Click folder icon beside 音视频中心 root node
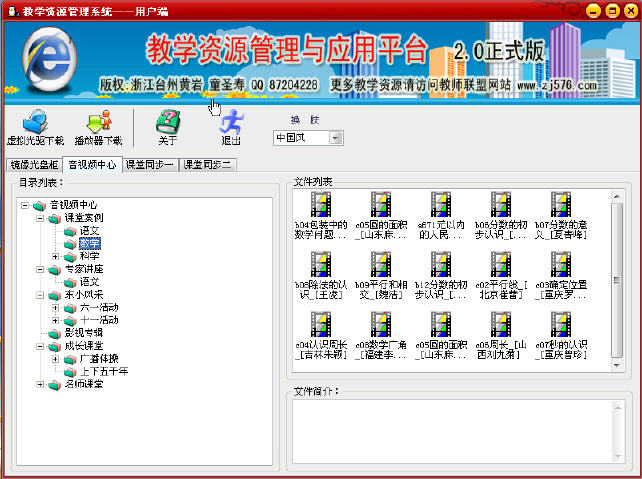 pyautogui.click(x=39, y=205)
